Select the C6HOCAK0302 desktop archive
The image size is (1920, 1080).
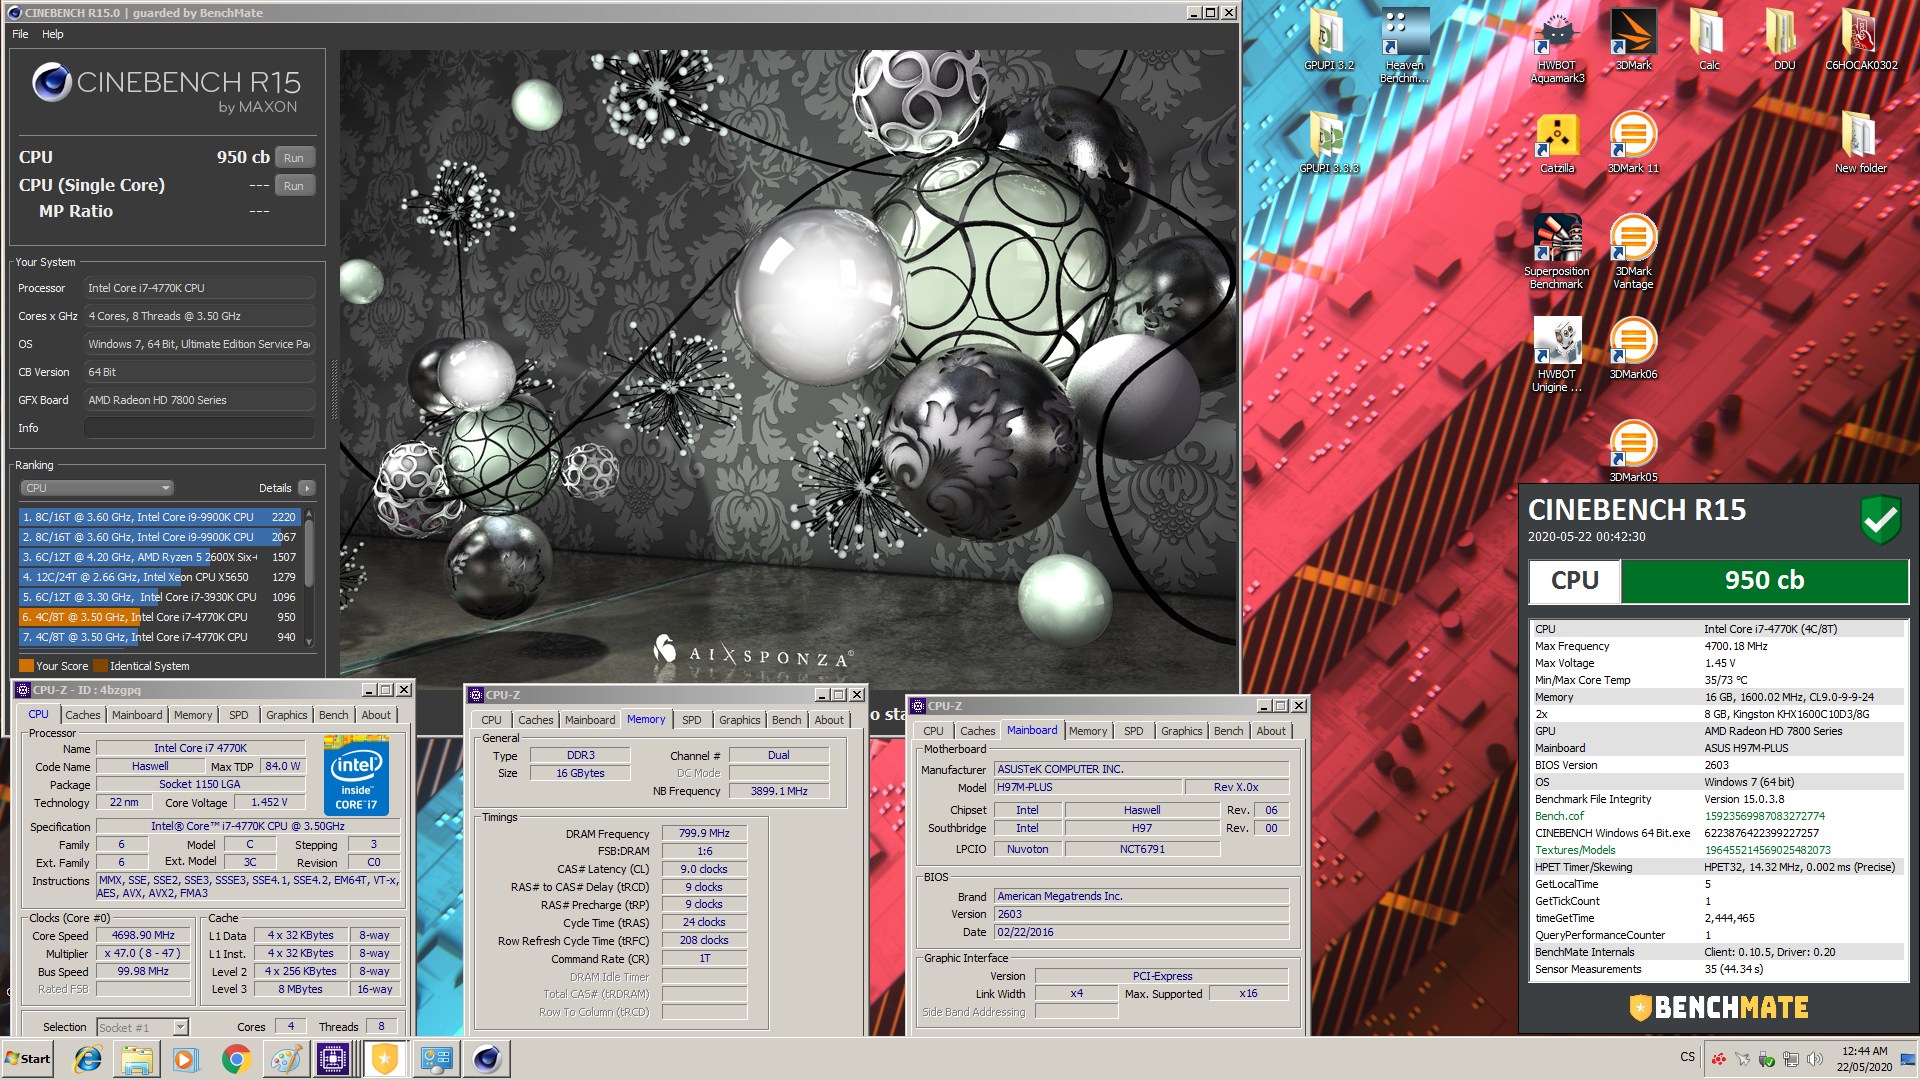[1861, 40]
